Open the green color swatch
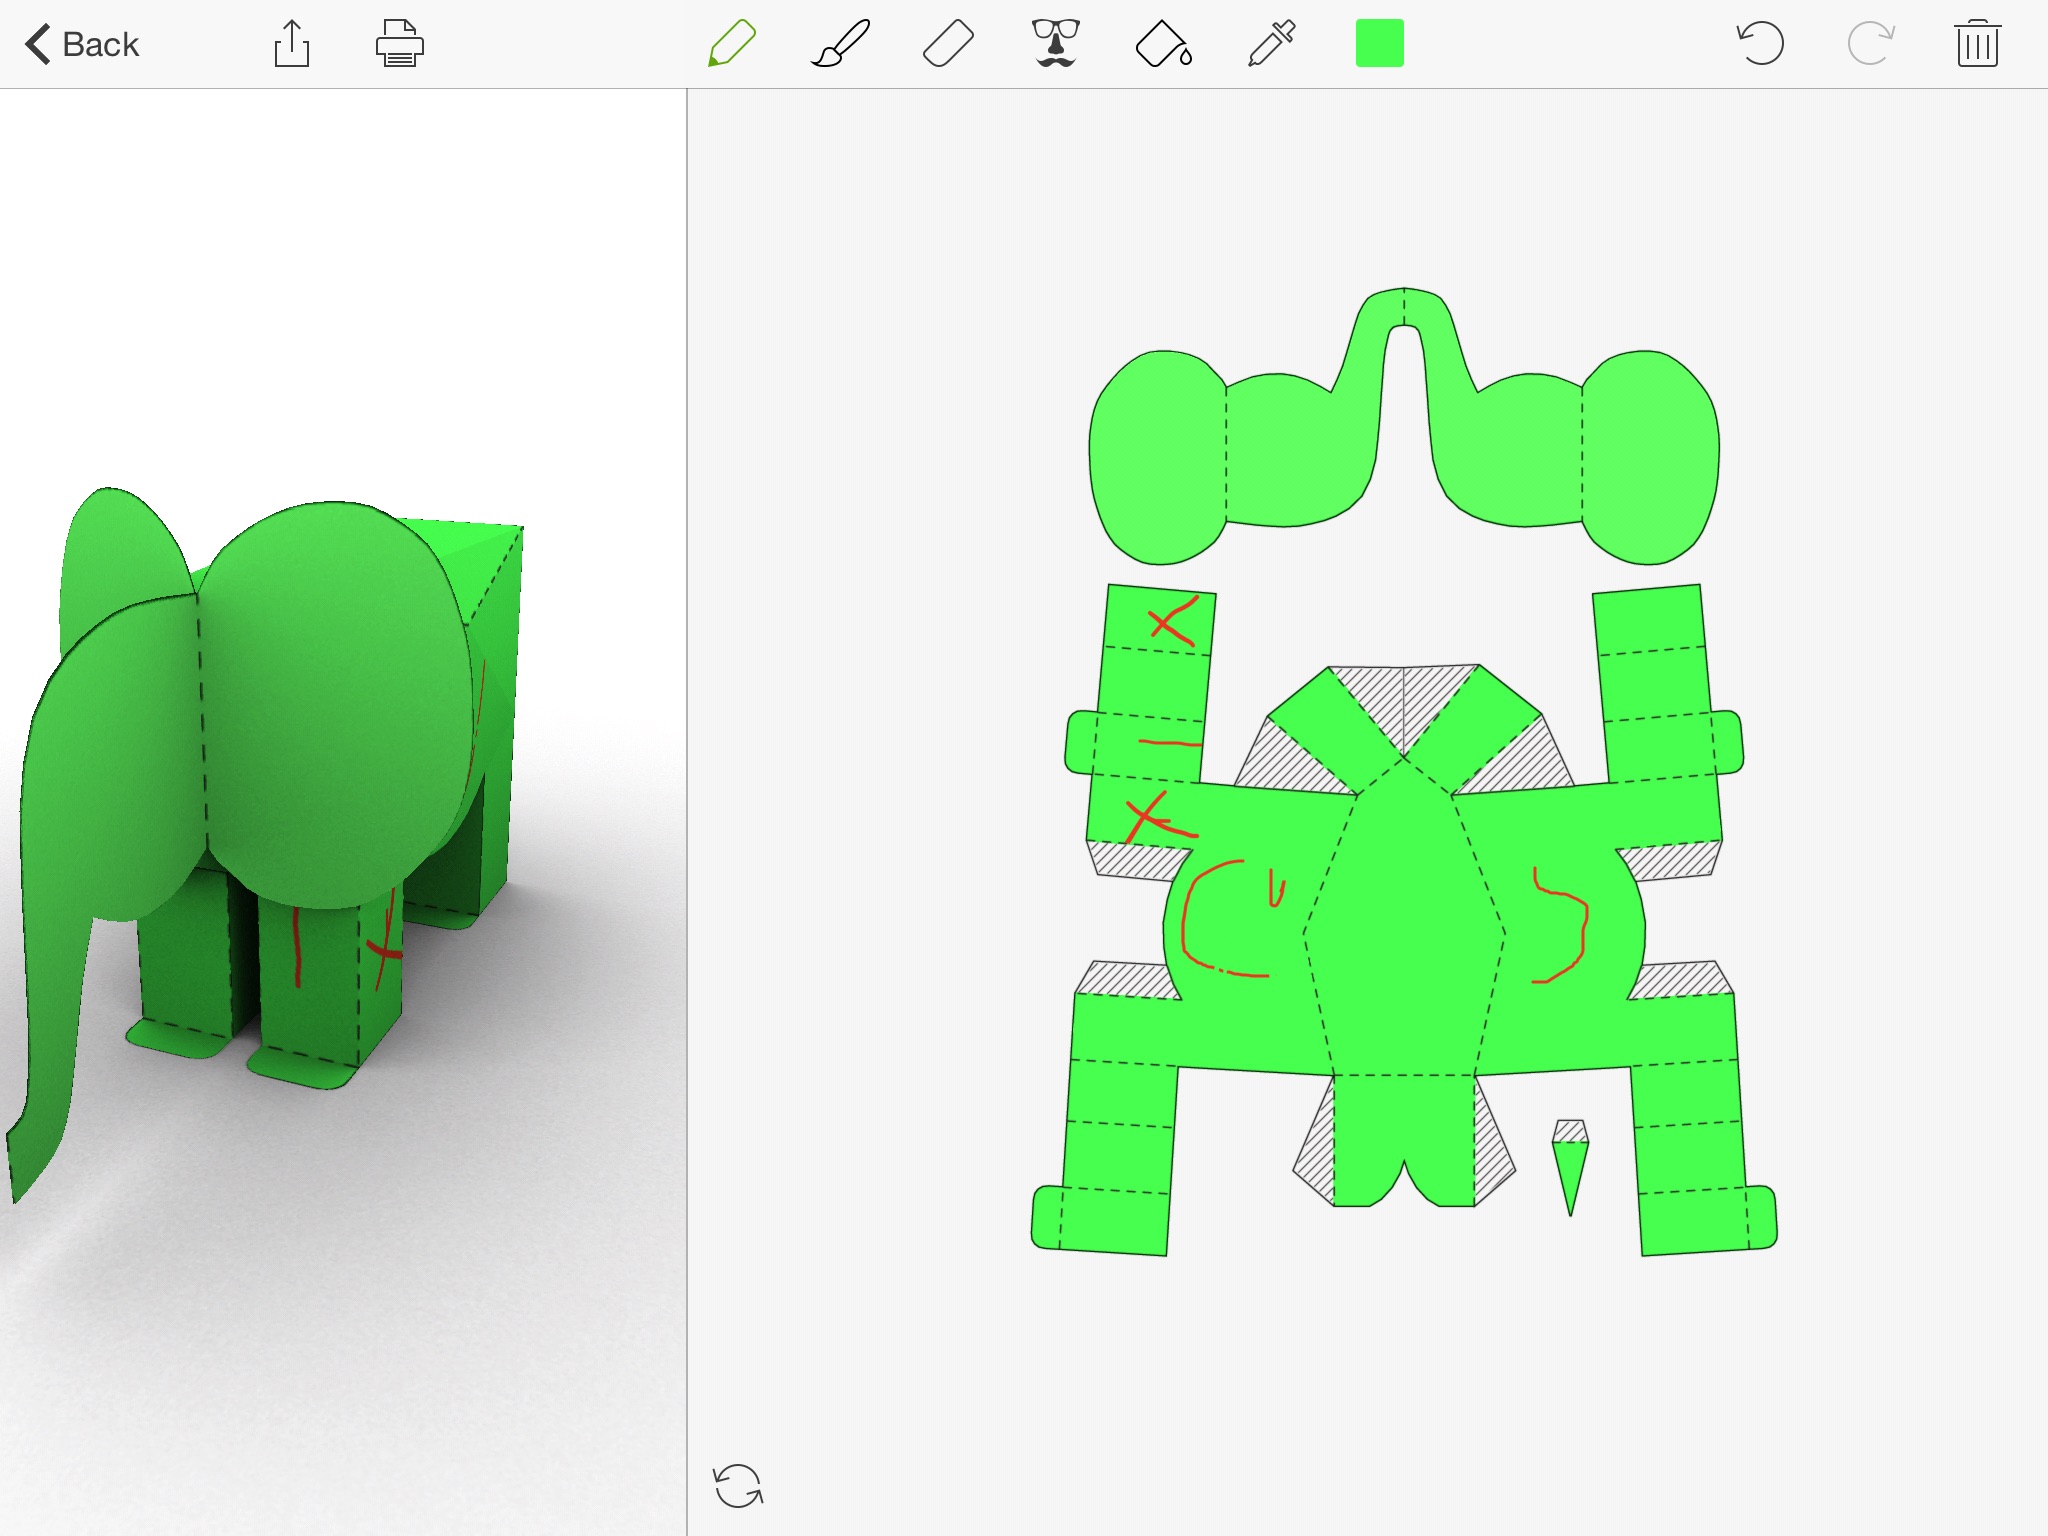 (x=1379, y=44)
